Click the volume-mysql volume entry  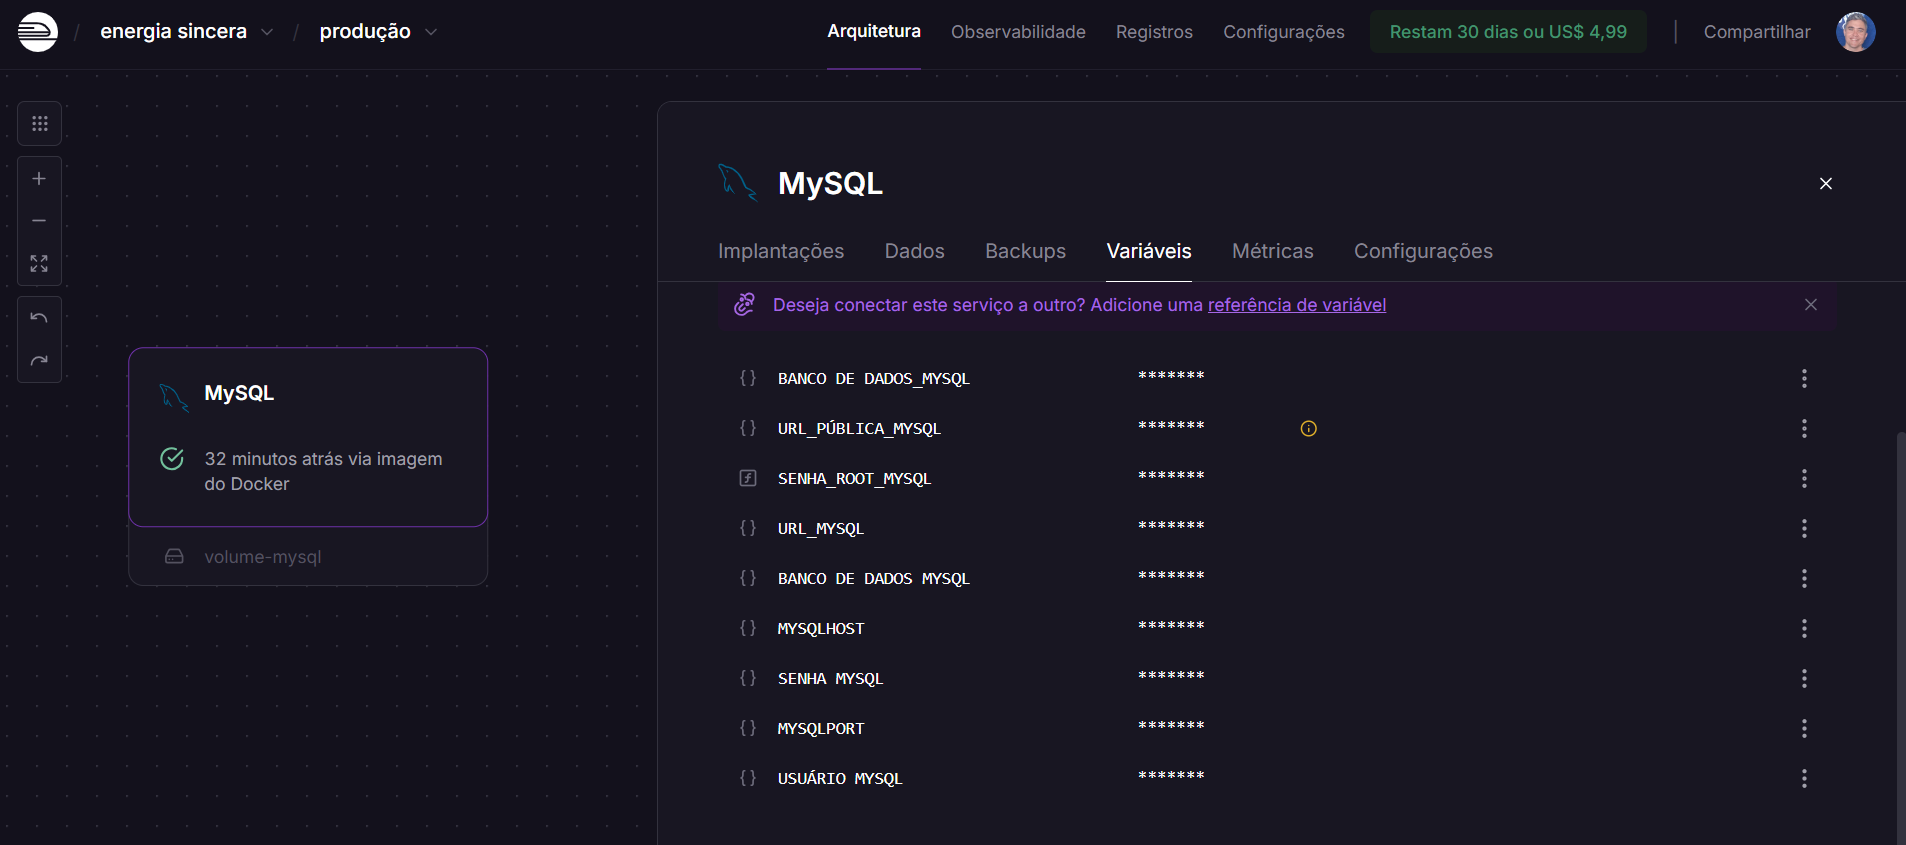308,556
